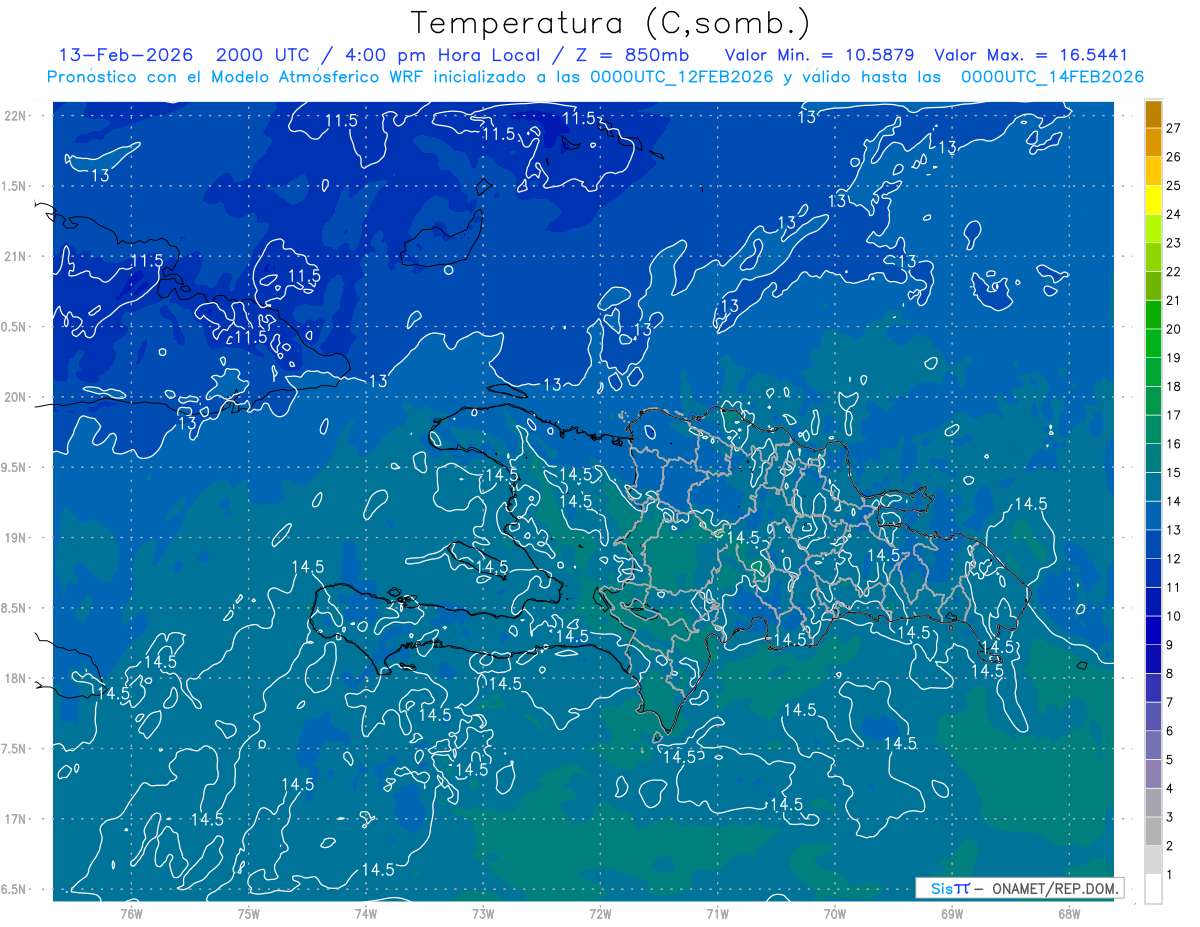The width and height of the screenshot is (1200, 927).
Task: Click the color legend value '16'
Action: point(1175,444)
